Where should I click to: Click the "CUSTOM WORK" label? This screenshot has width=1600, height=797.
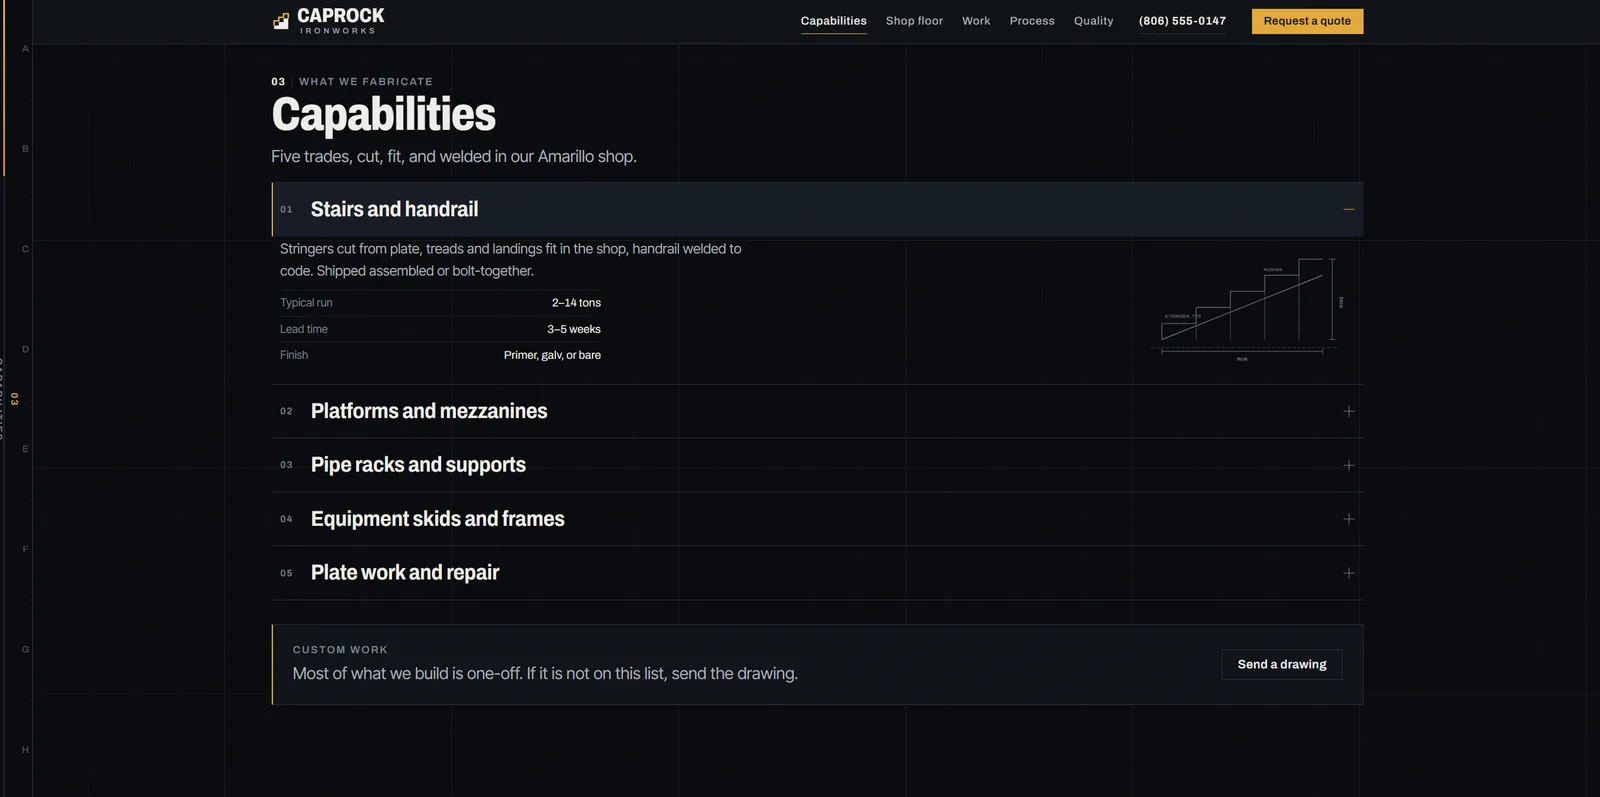tap(340, 650)
